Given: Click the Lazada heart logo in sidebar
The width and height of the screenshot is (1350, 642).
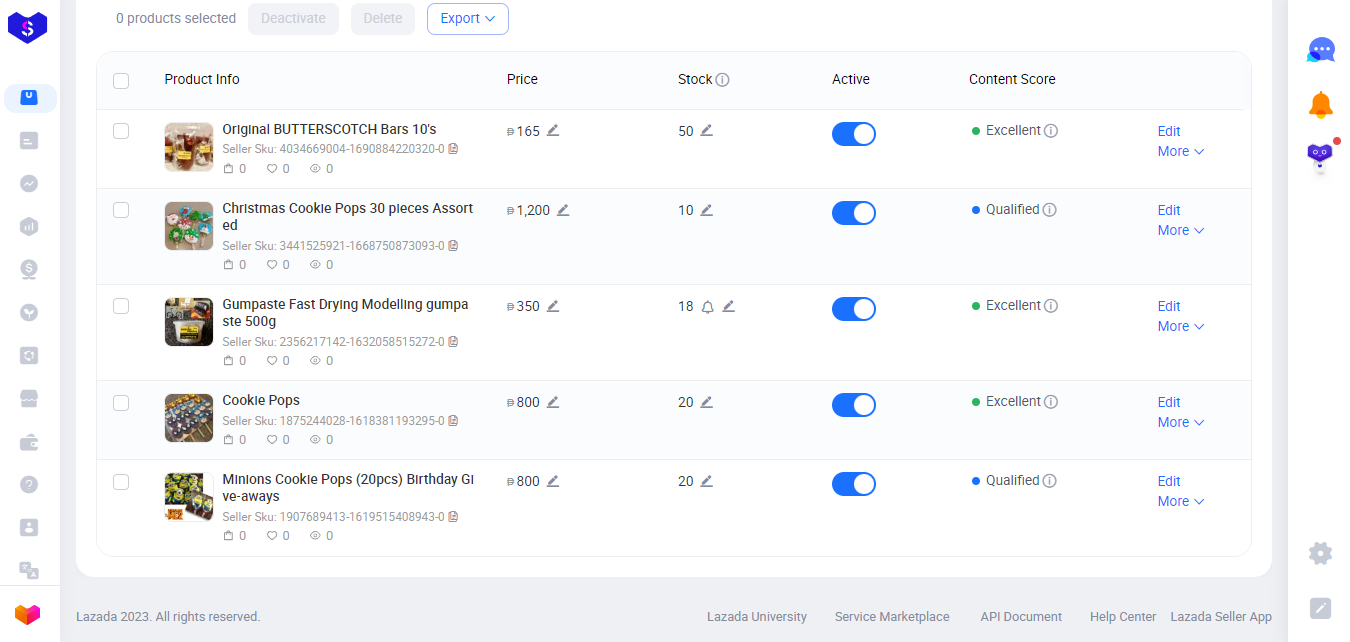Looking at the screenshot, I should pyautogui.click(x=28, y=614).
